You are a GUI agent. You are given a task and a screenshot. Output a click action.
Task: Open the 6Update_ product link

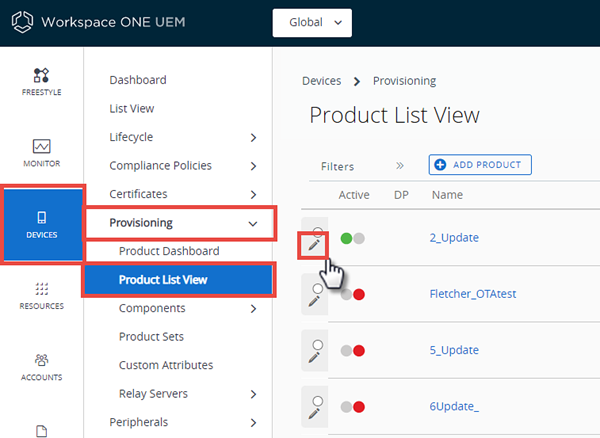454,406
